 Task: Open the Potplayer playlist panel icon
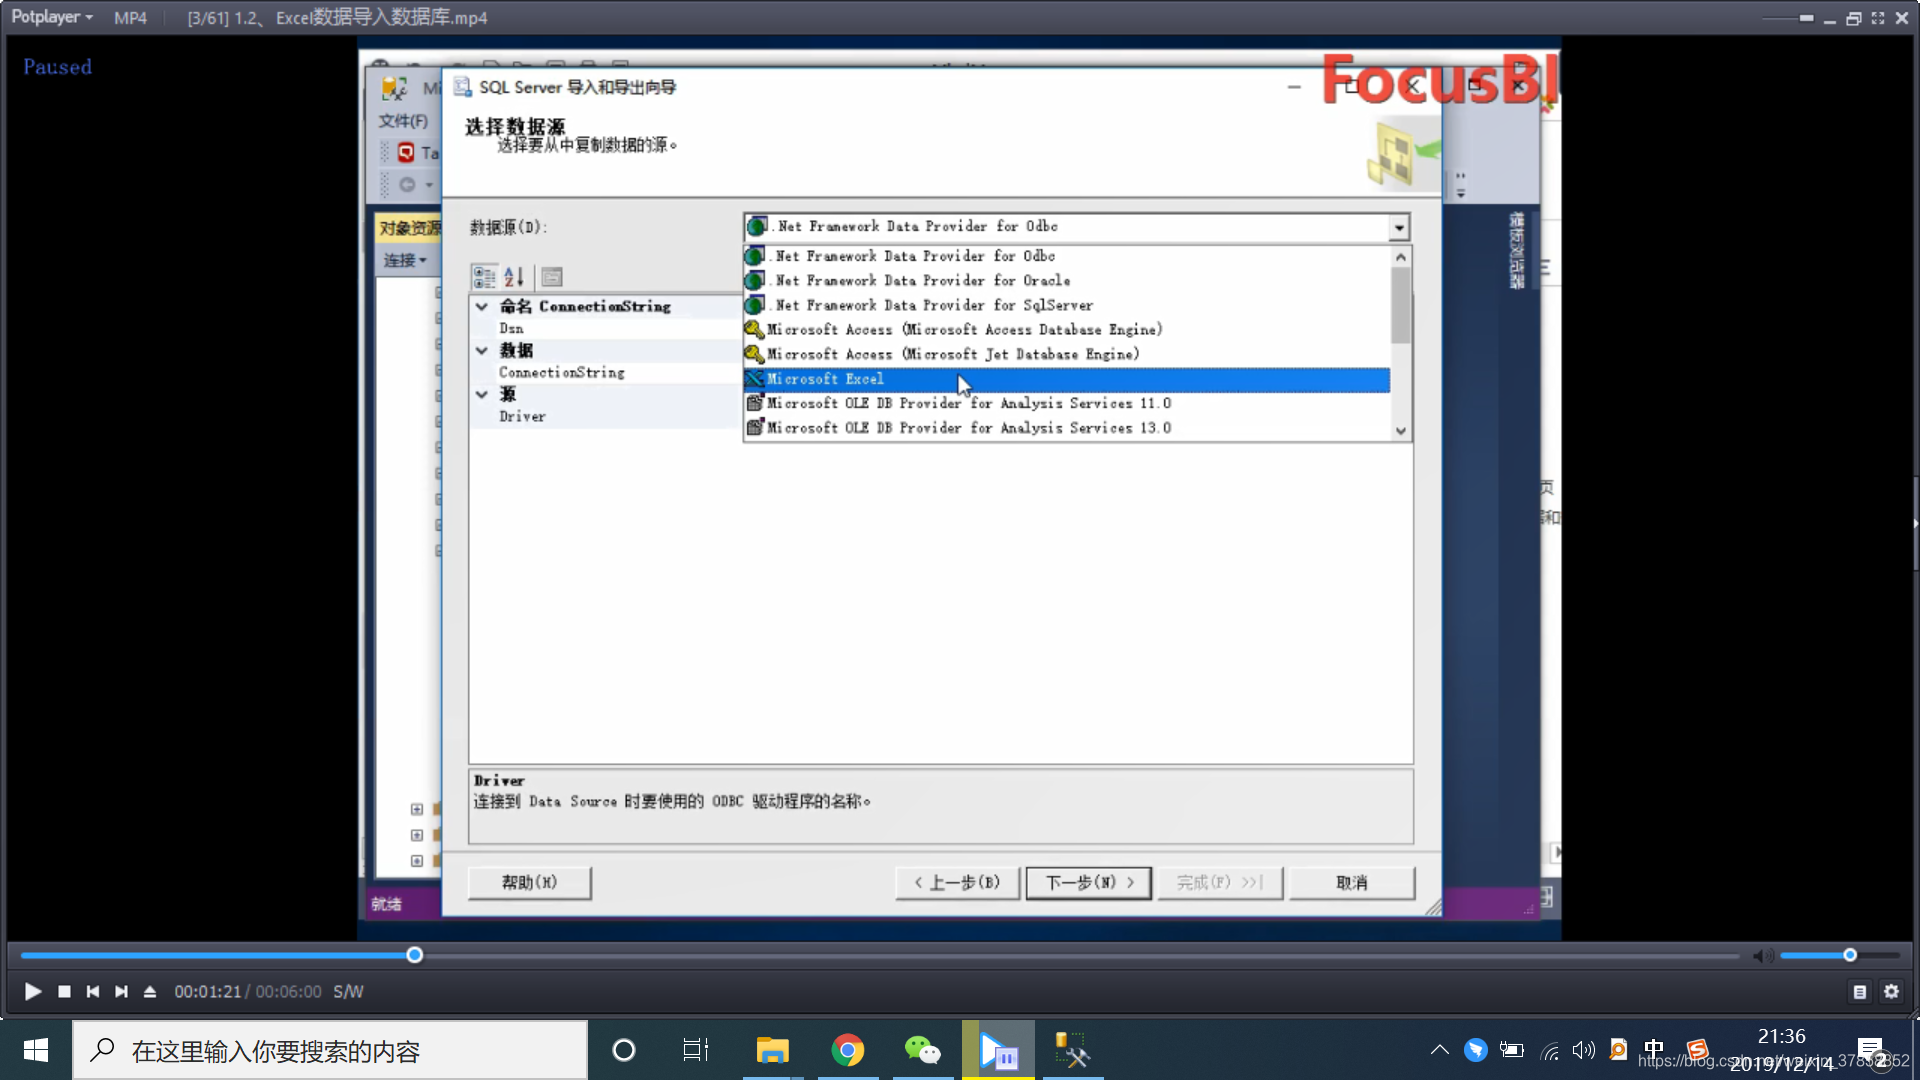click(1859, 991)
